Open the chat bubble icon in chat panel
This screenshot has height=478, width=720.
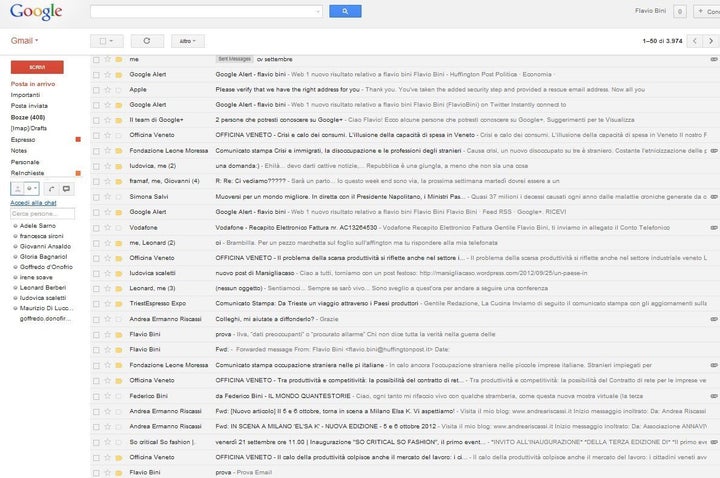66,189
